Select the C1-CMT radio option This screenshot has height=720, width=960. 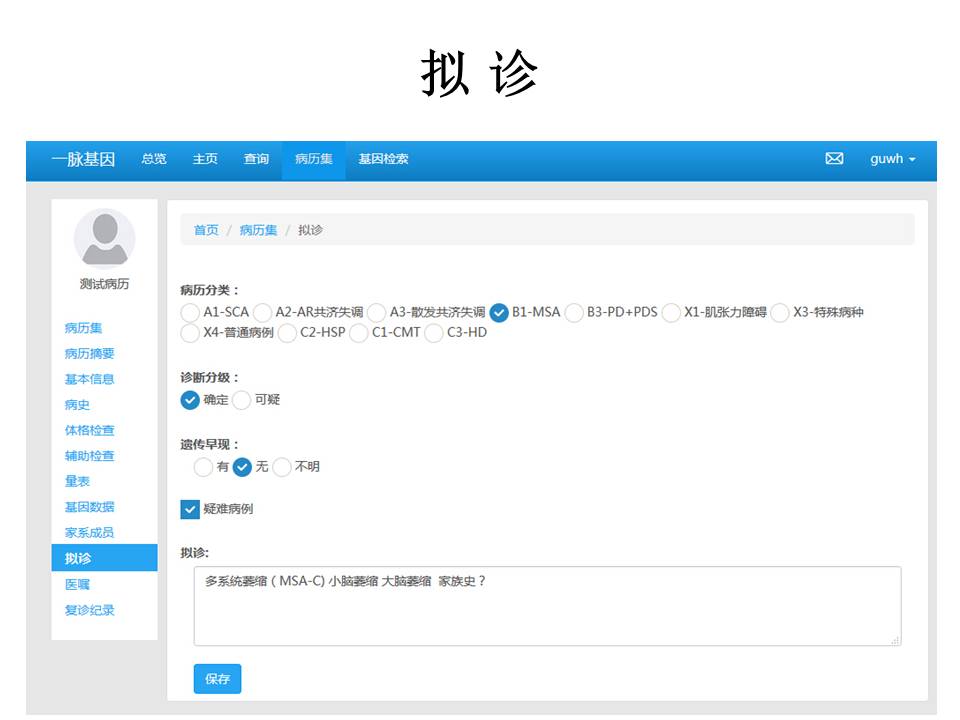coord(359,333)
